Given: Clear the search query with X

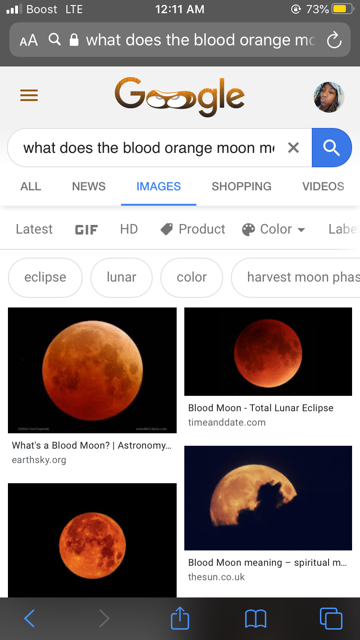Looking at the screenshot, I should [293, 148].
